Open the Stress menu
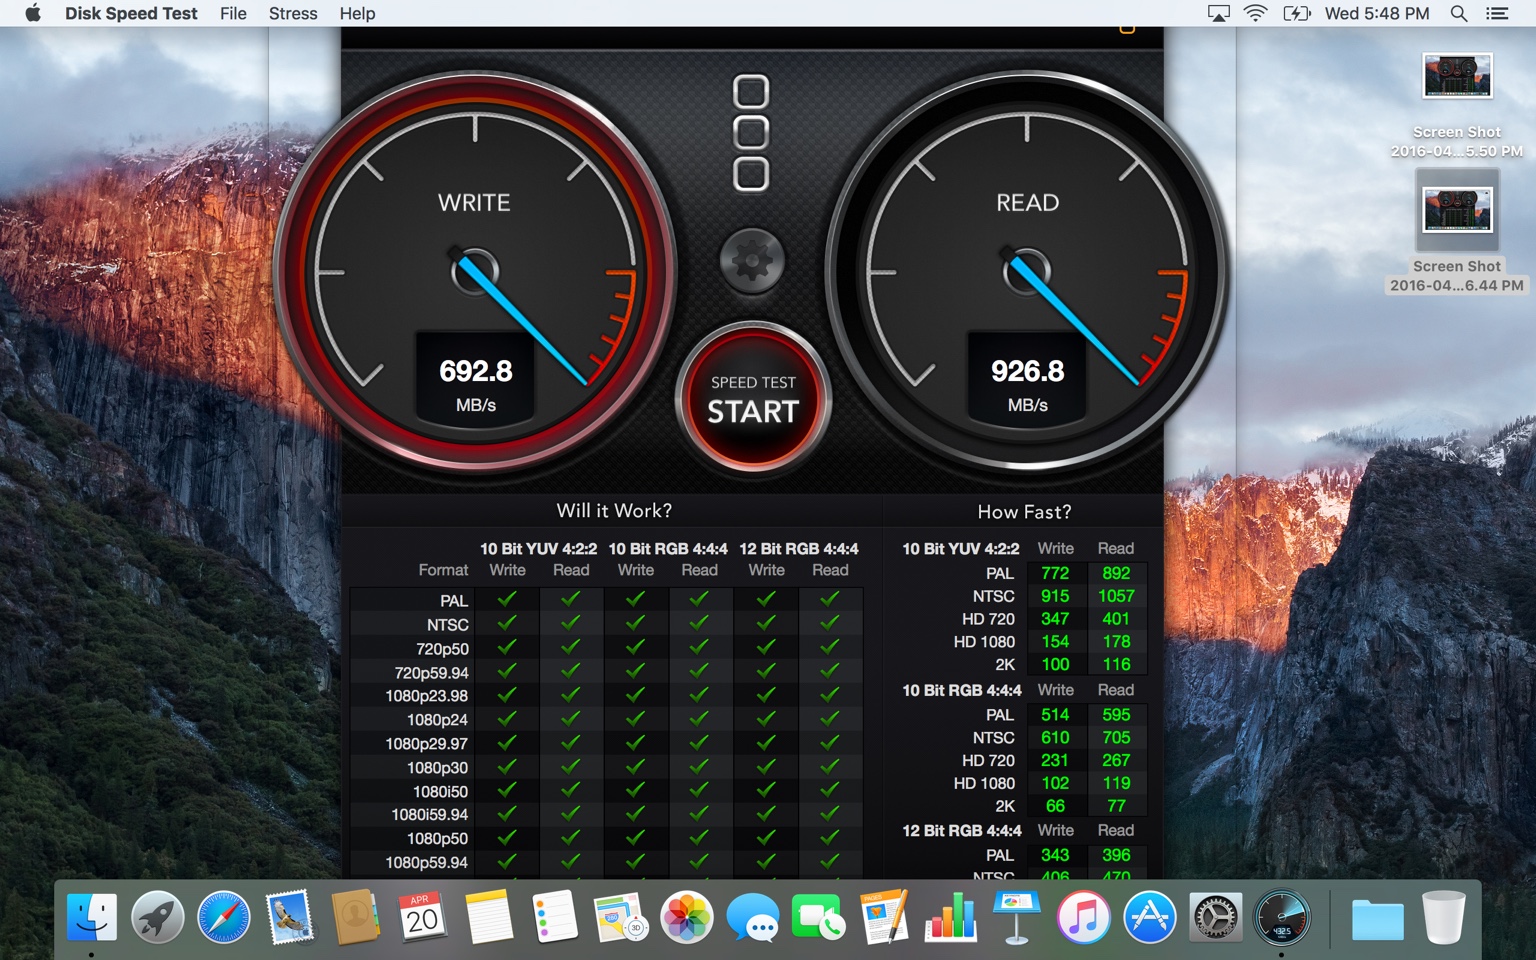Screen dimensions: 1536x960 pos(293,13)
